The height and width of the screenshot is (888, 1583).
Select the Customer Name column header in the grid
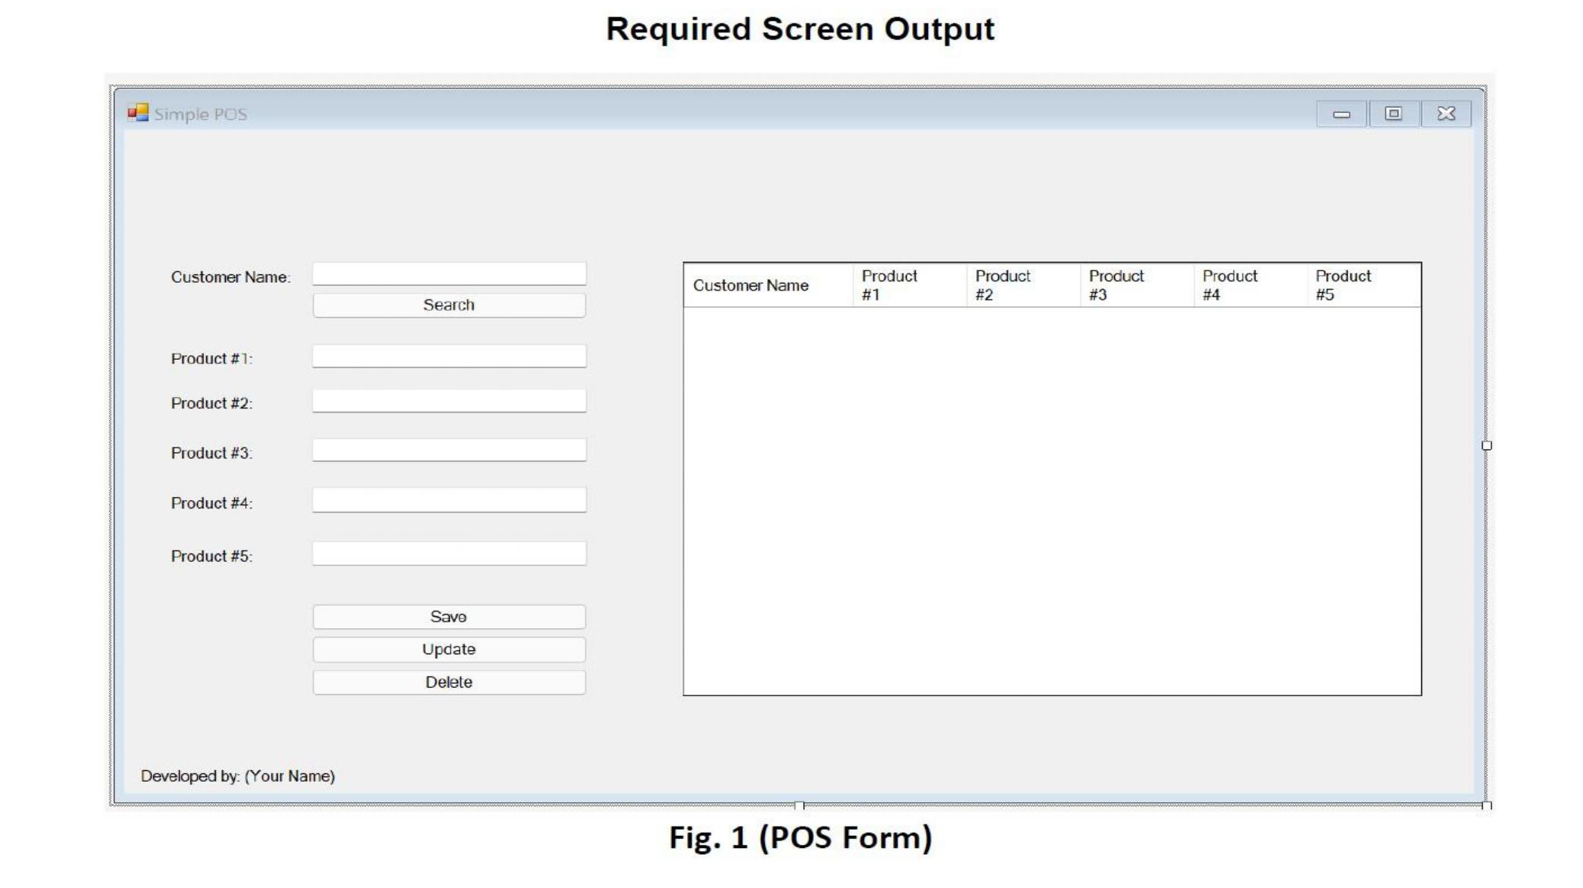point(768,285)
